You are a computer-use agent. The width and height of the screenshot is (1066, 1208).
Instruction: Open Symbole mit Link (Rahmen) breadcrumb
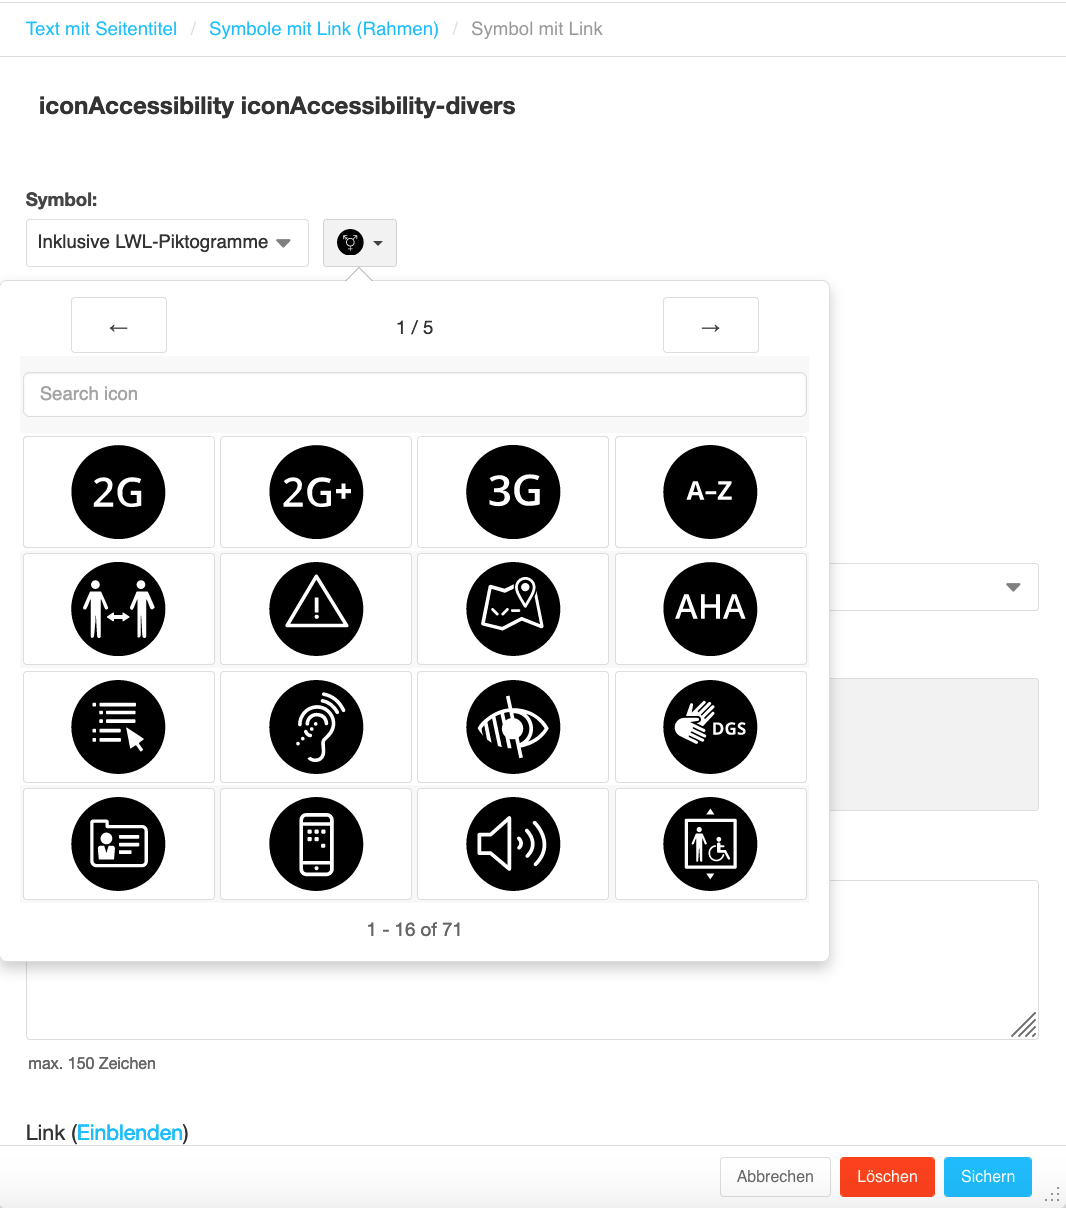[324, 29]
